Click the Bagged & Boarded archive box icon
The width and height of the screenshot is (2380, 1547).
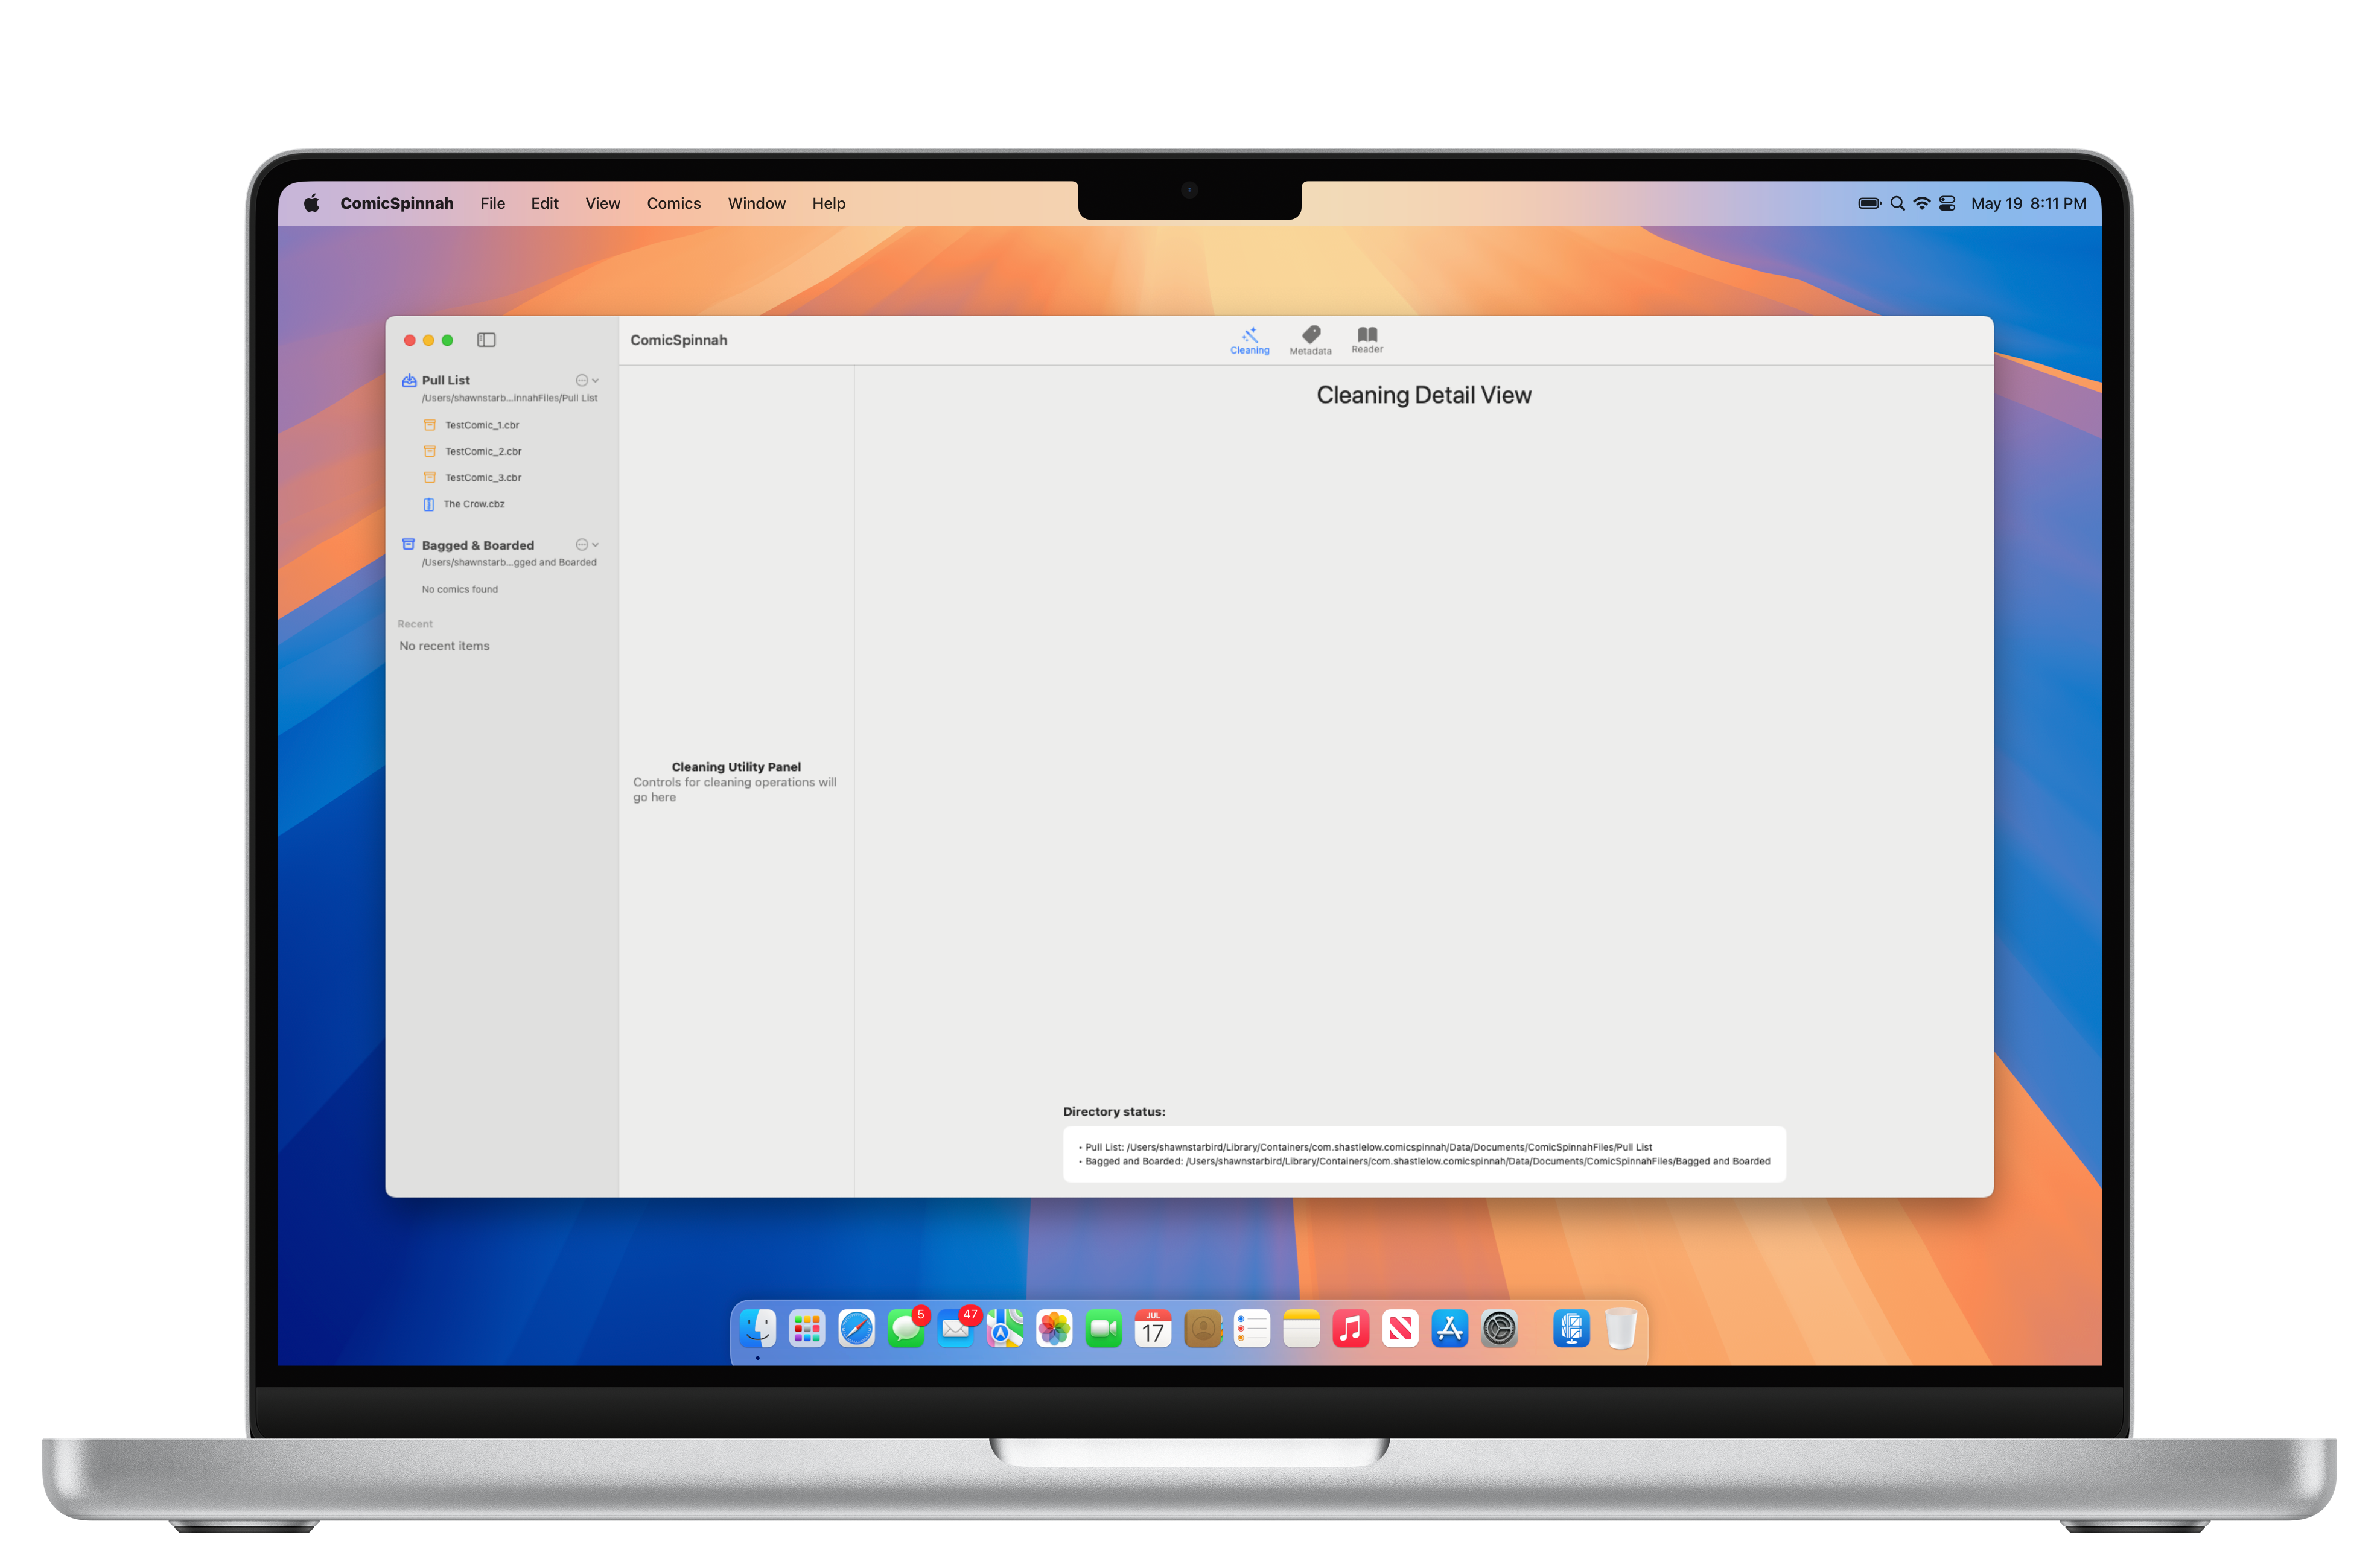409,544
